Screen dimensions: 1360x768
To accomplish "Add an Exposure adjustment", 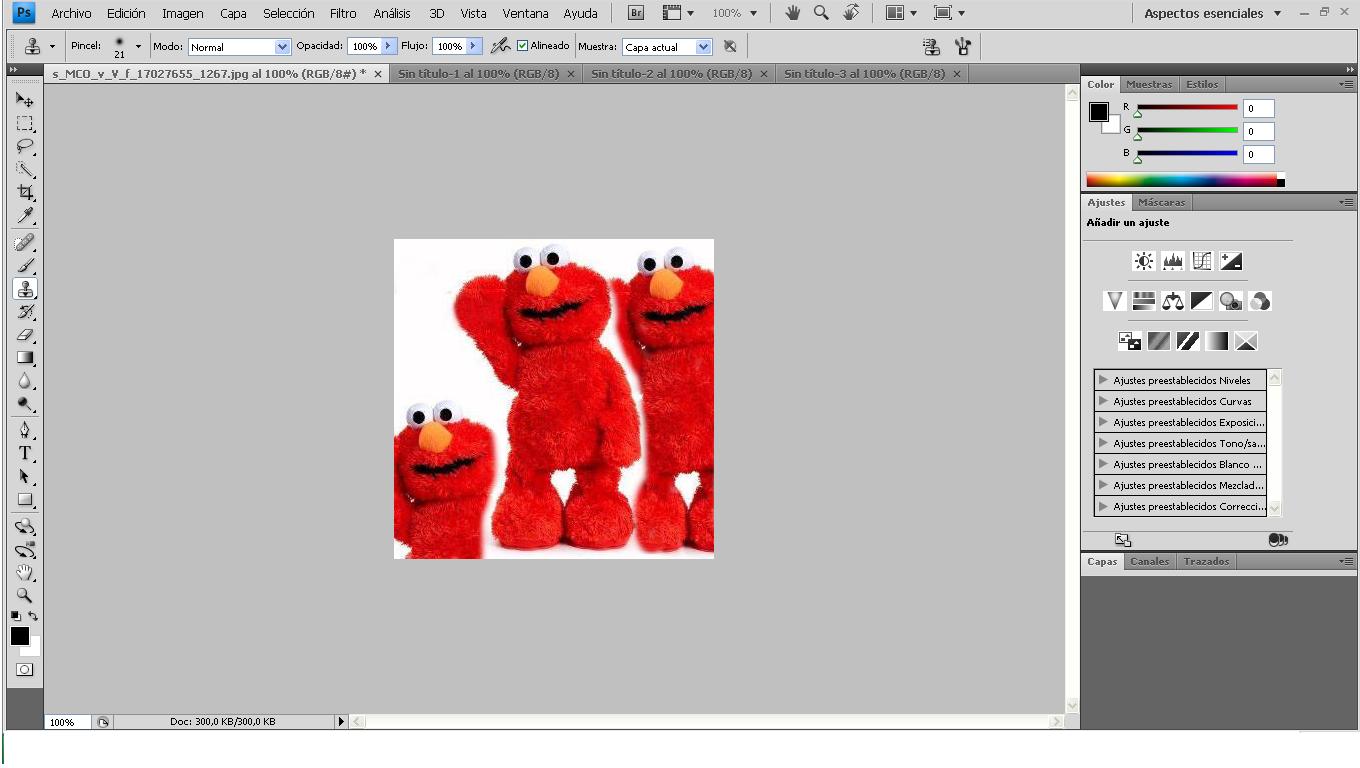I will point(1231,261).
